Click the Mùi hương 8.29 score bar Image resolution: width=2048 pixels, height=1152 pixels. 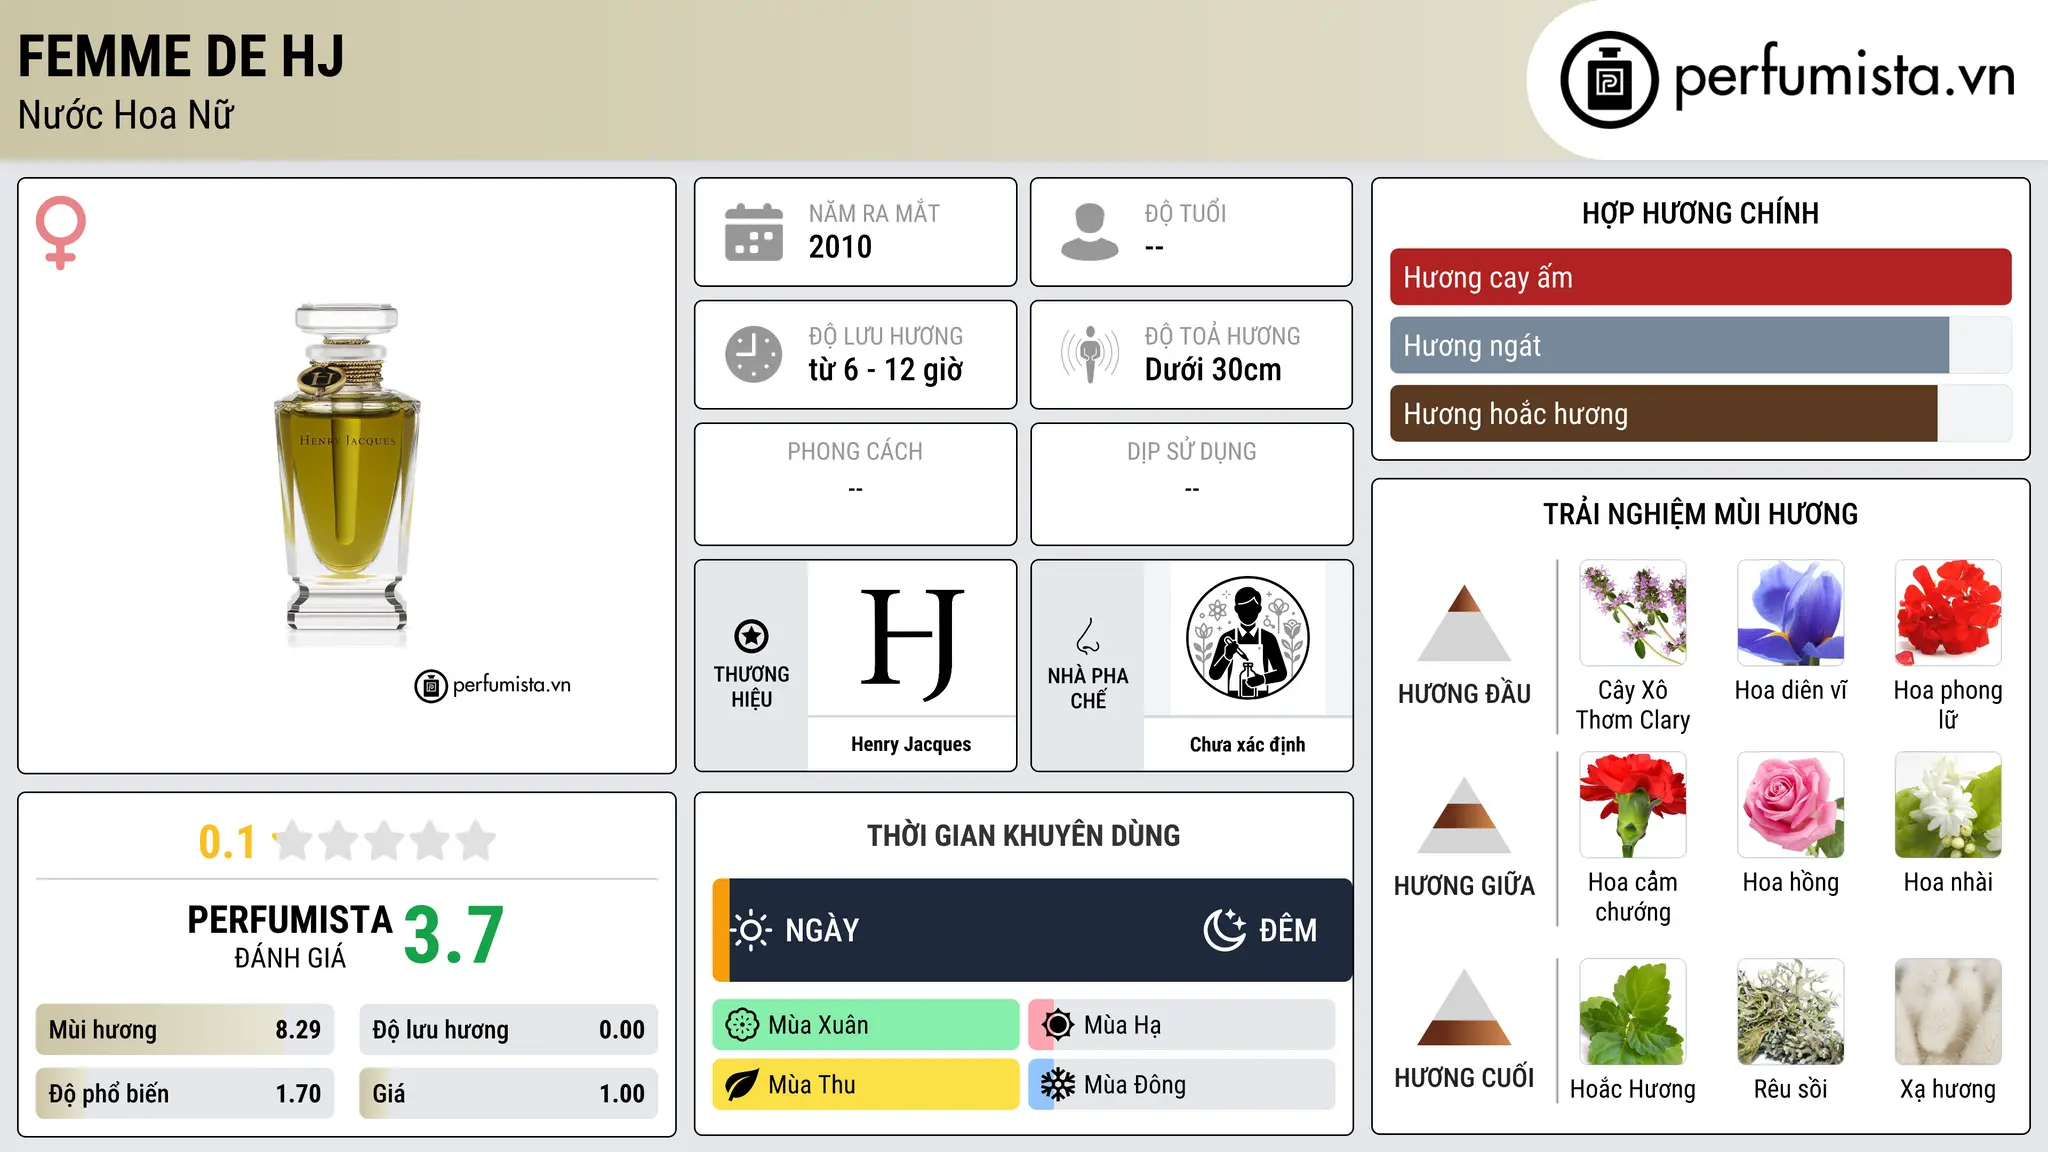coord(185,1030)
